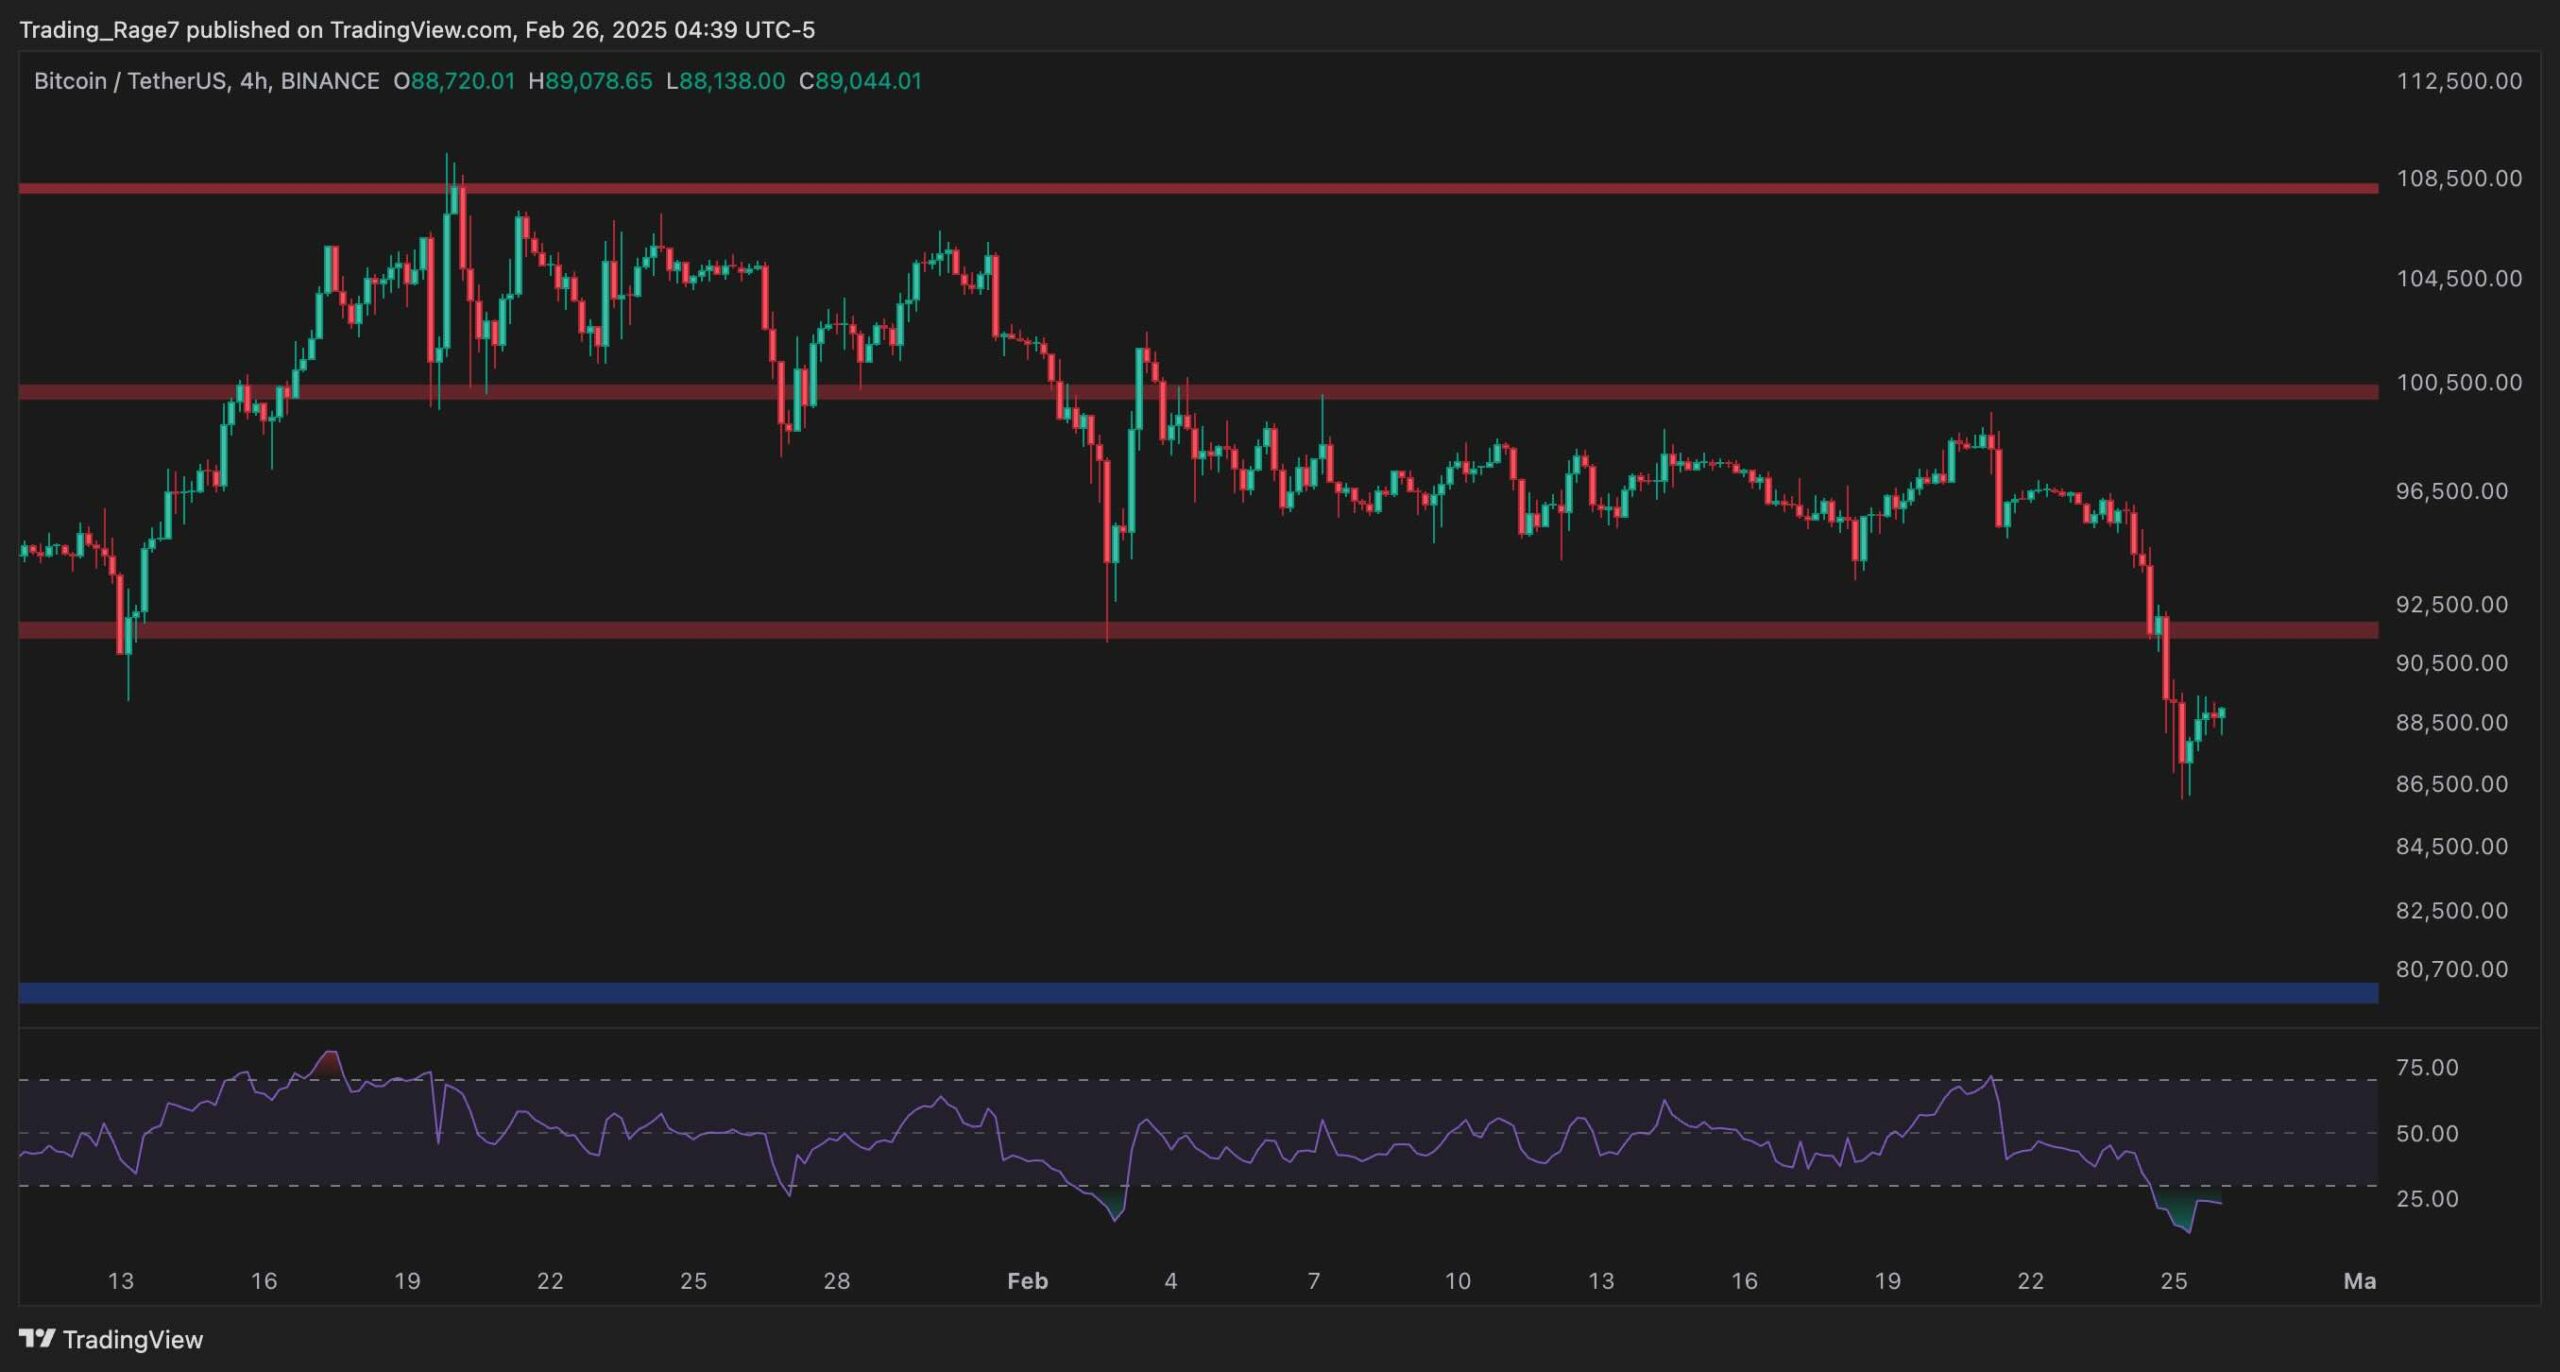Click the high price value H89,078.65
This screenshot has height=1372, width=2560.
tap(590, 81)
